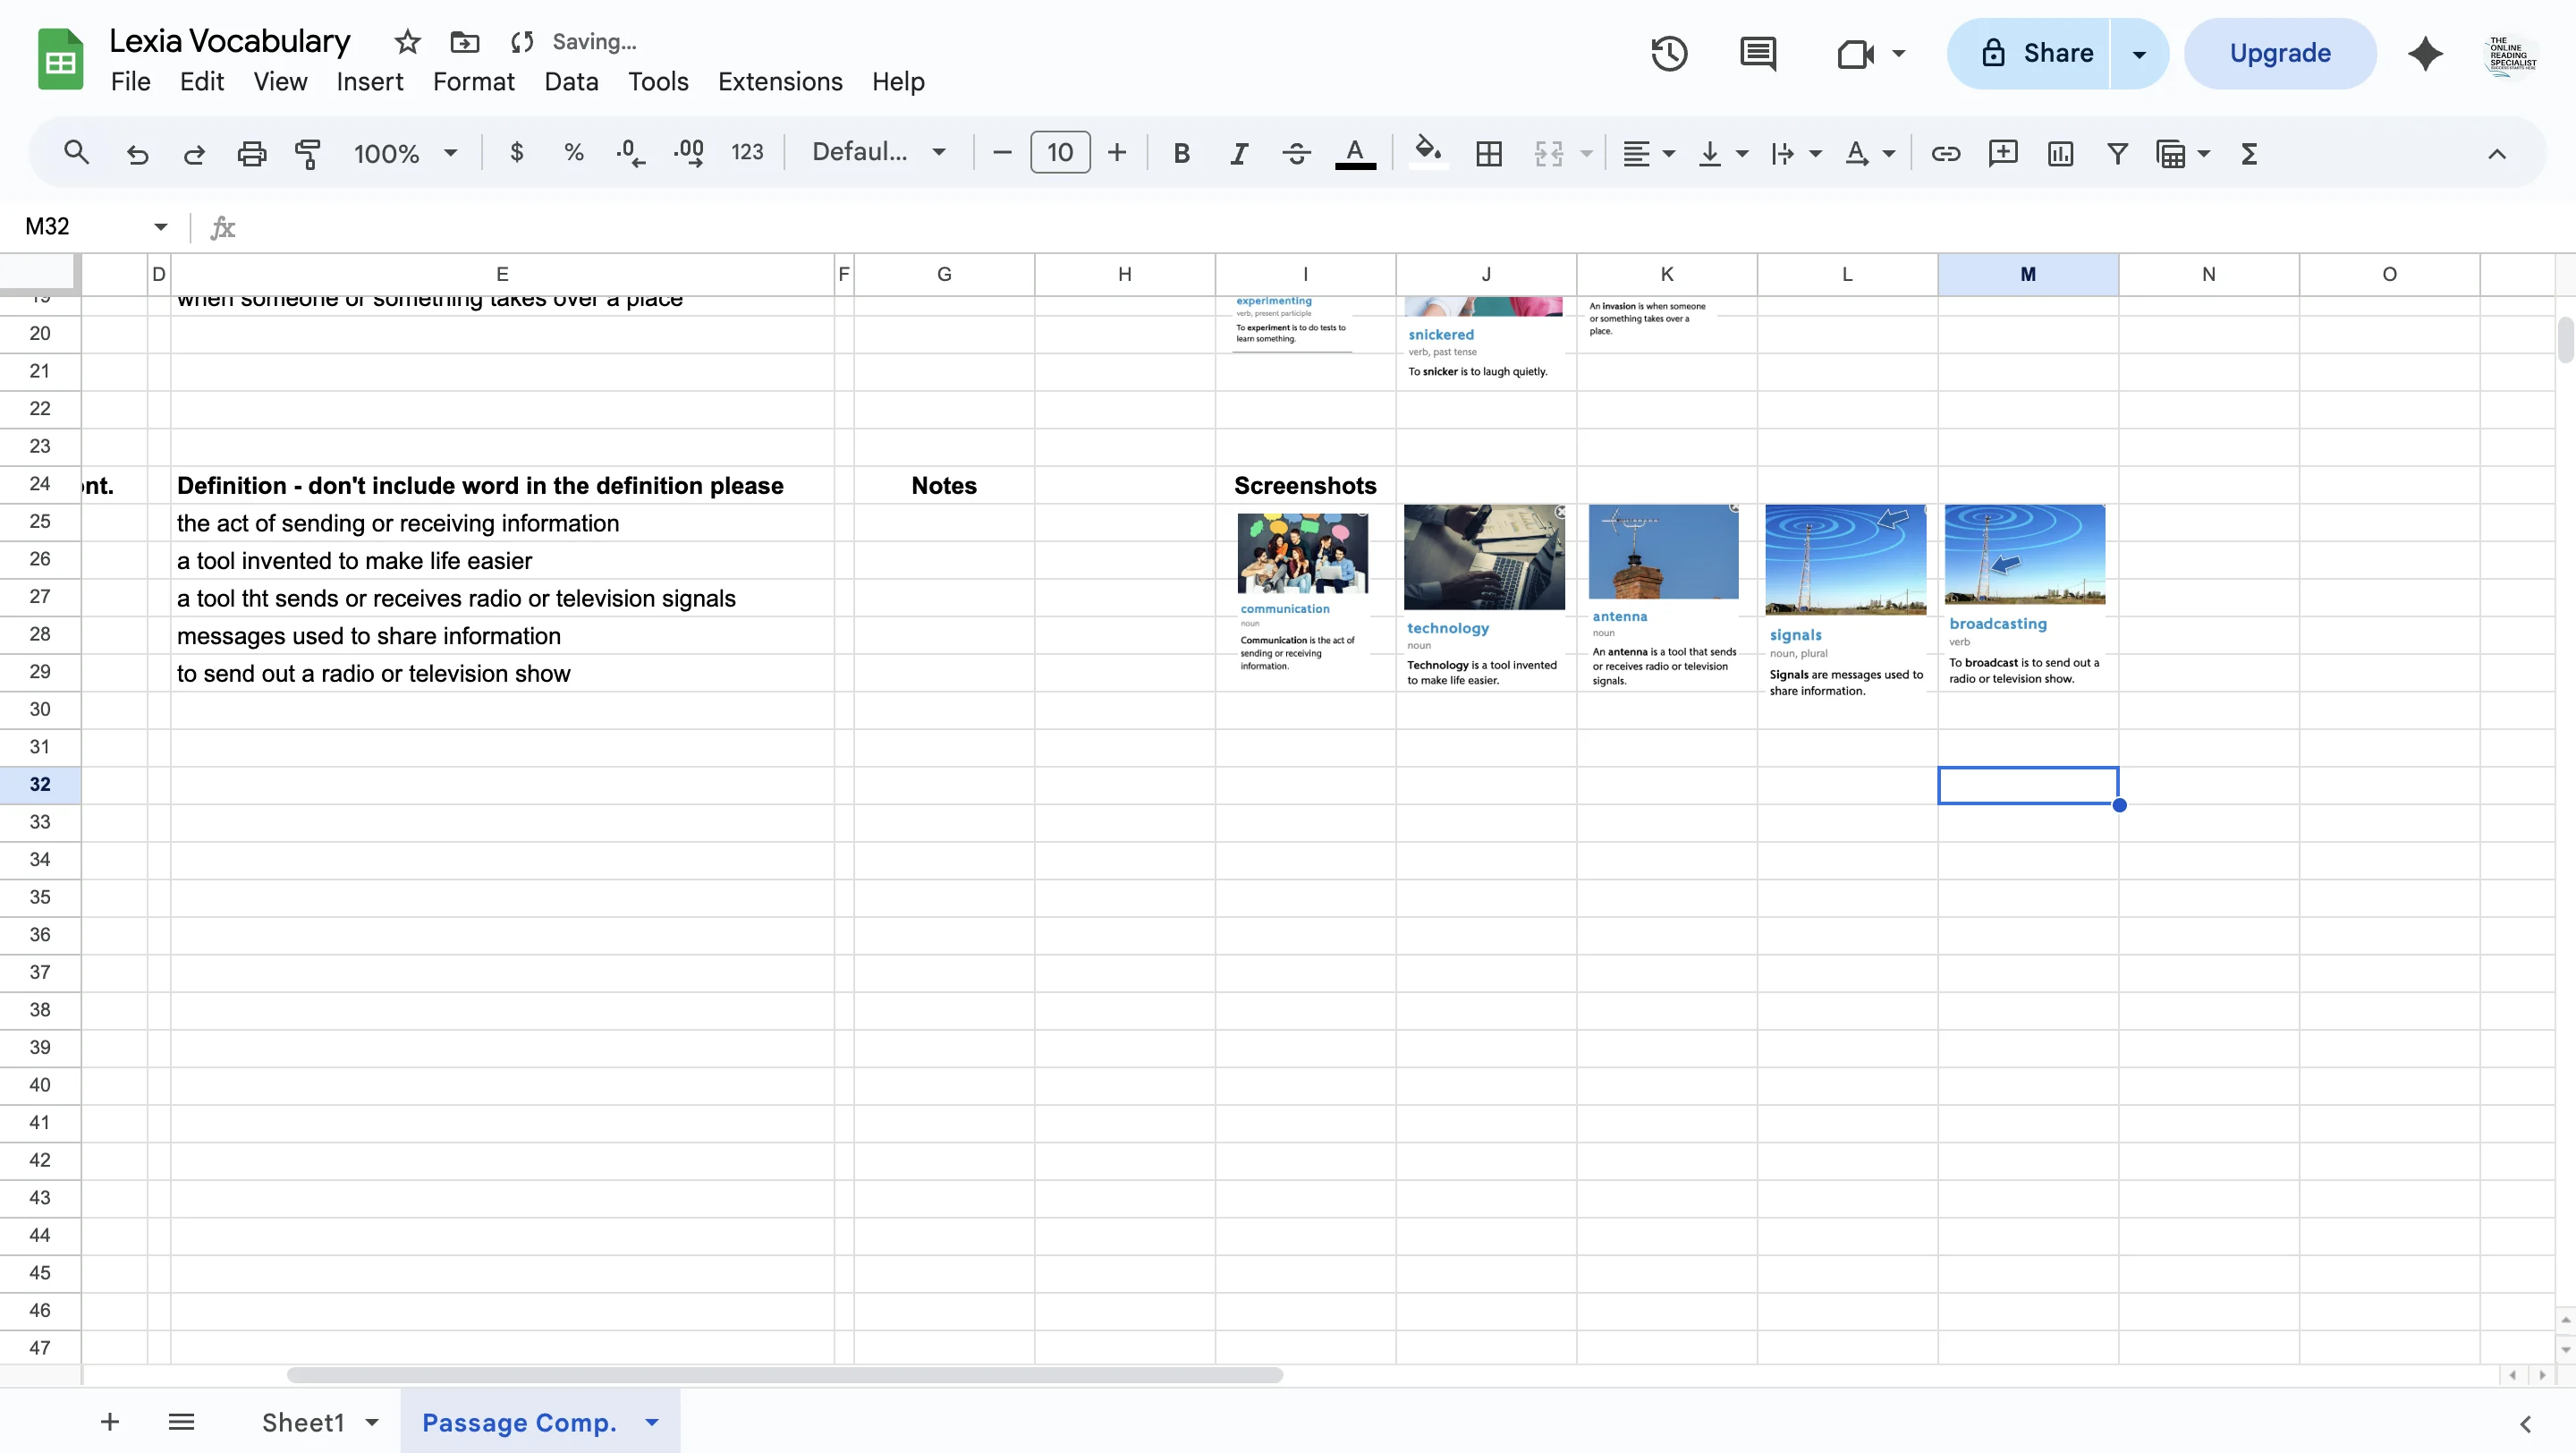Open the Format menu
This screenshot has width=2576, height=1453.
click(472, 81)
